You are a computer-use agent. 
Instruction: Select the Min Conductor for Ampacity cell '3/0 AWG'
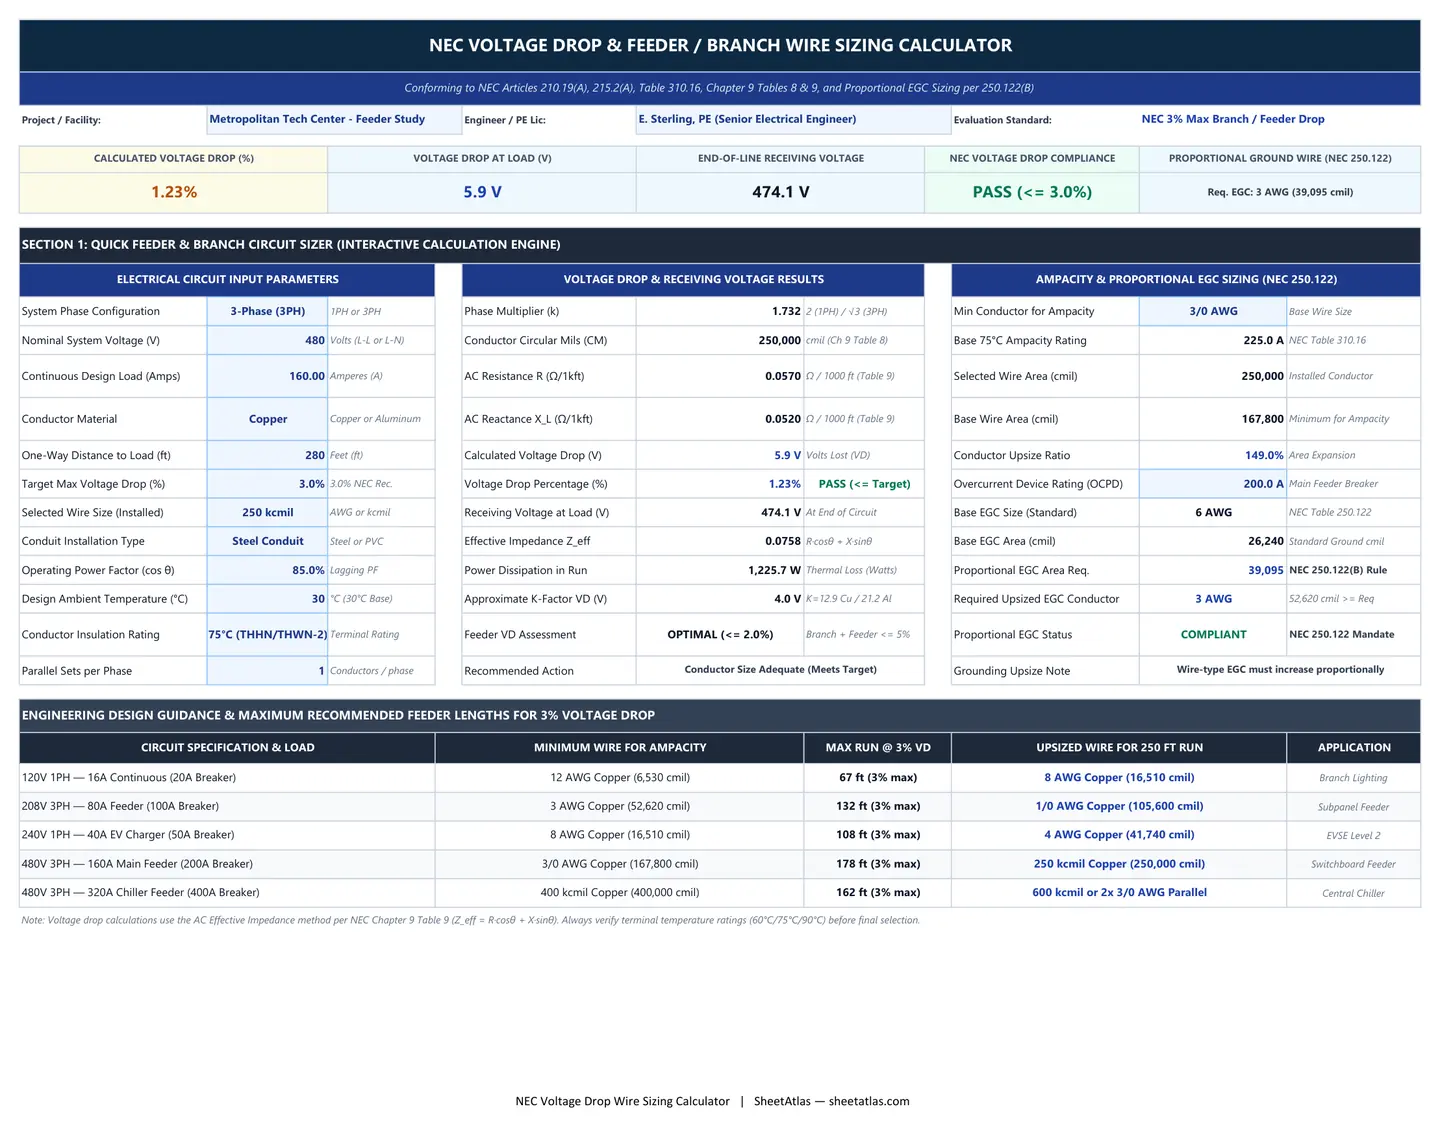coord(1213,311)
